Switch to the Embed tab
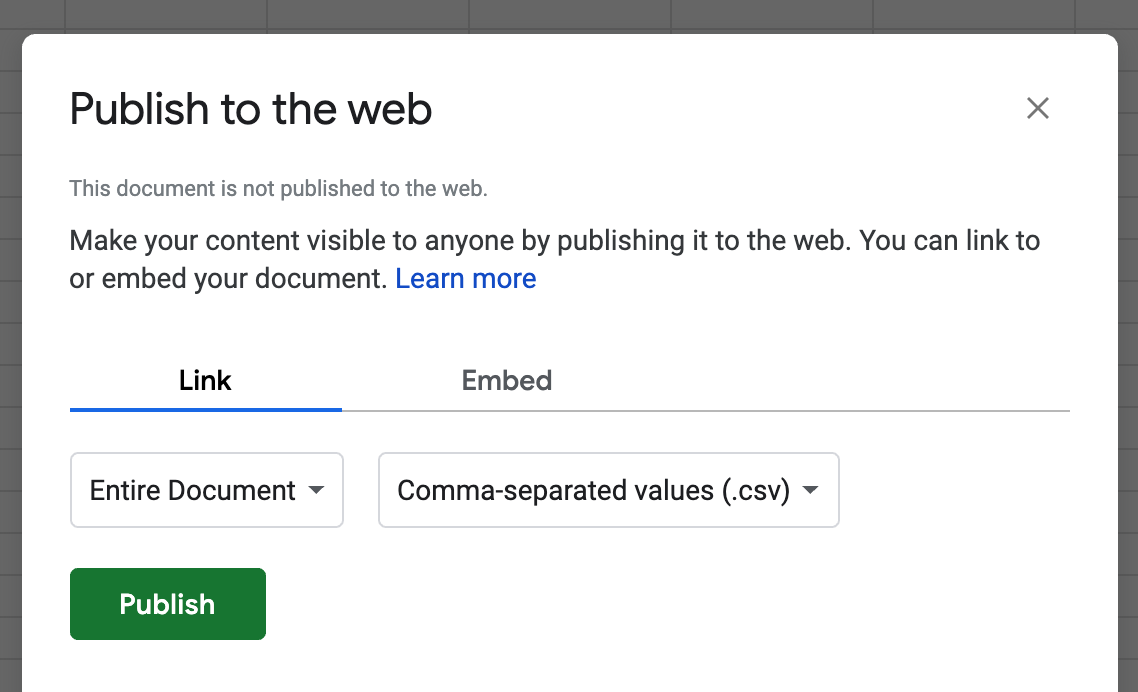 coord(507,380)
